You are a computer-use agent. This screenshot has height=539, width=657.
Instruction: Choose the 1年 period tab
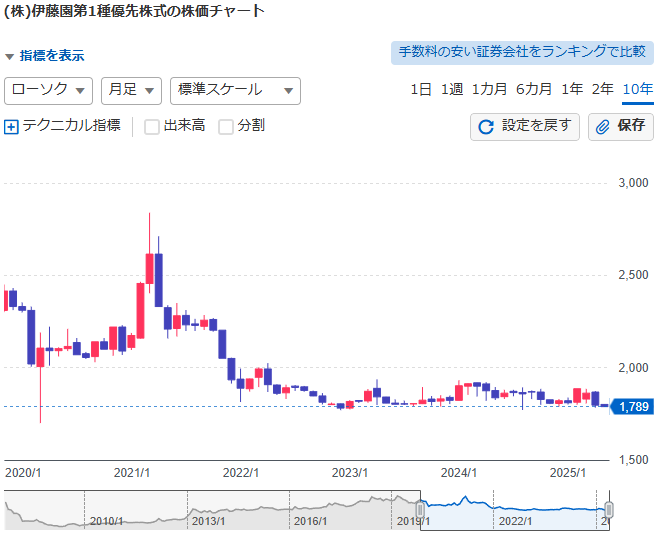(572, 89)
